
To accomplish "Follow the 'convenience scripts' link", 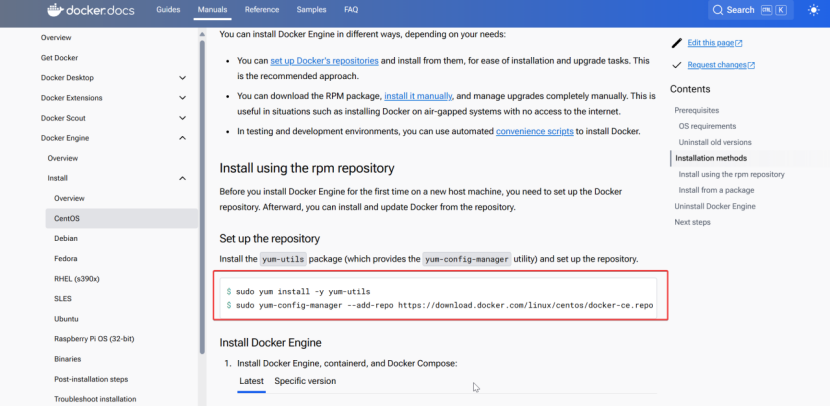I will point(535,131).
